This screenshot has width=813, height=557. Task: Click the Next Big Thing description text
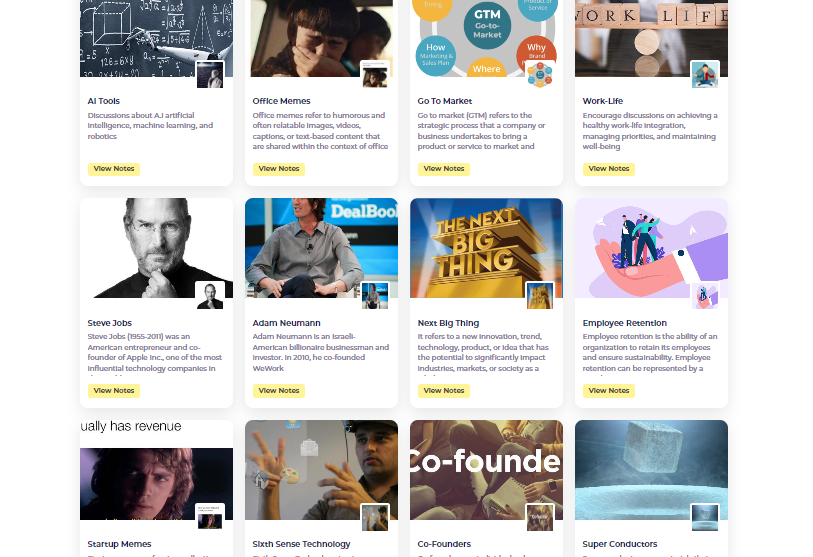point(483,353)
